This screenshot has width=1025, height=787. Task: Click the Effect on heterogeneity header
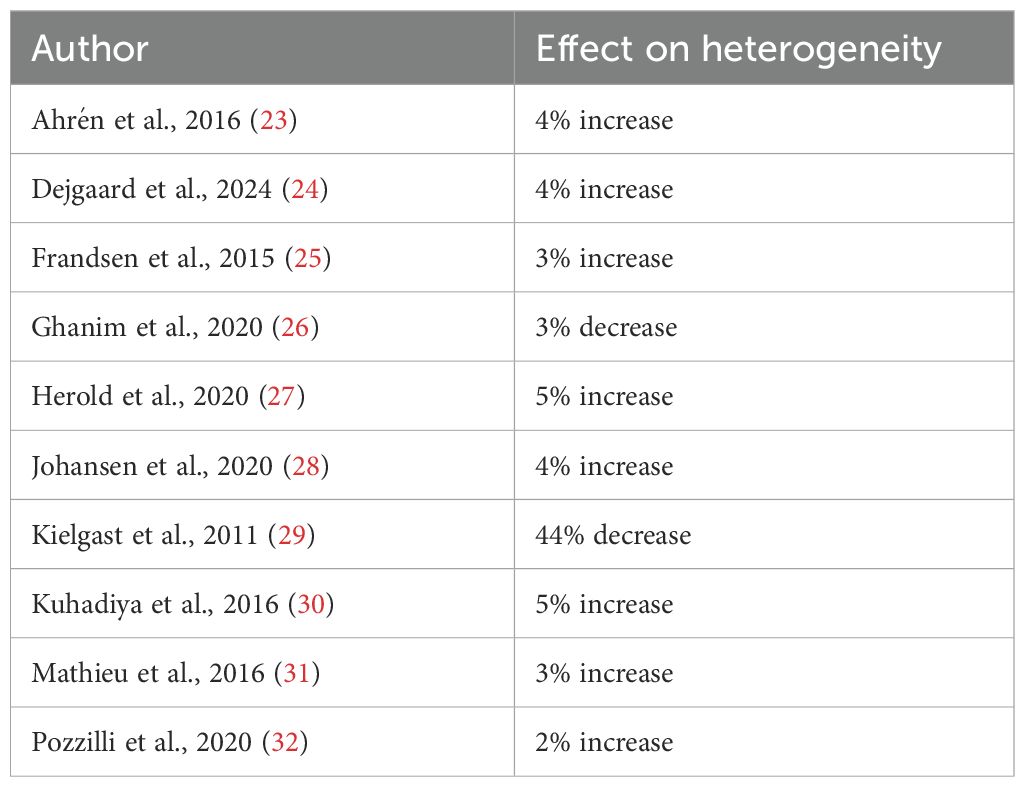[x=738, y=48]
